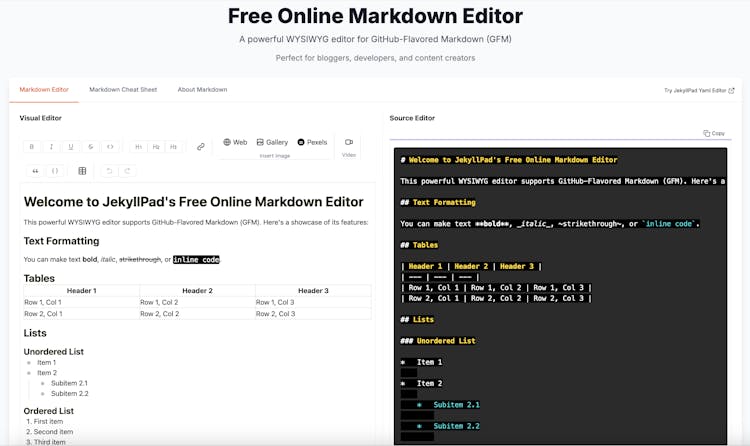Switch to the Markdown Editor tab
The image size is (750, 446).
[x=44, y=89]
